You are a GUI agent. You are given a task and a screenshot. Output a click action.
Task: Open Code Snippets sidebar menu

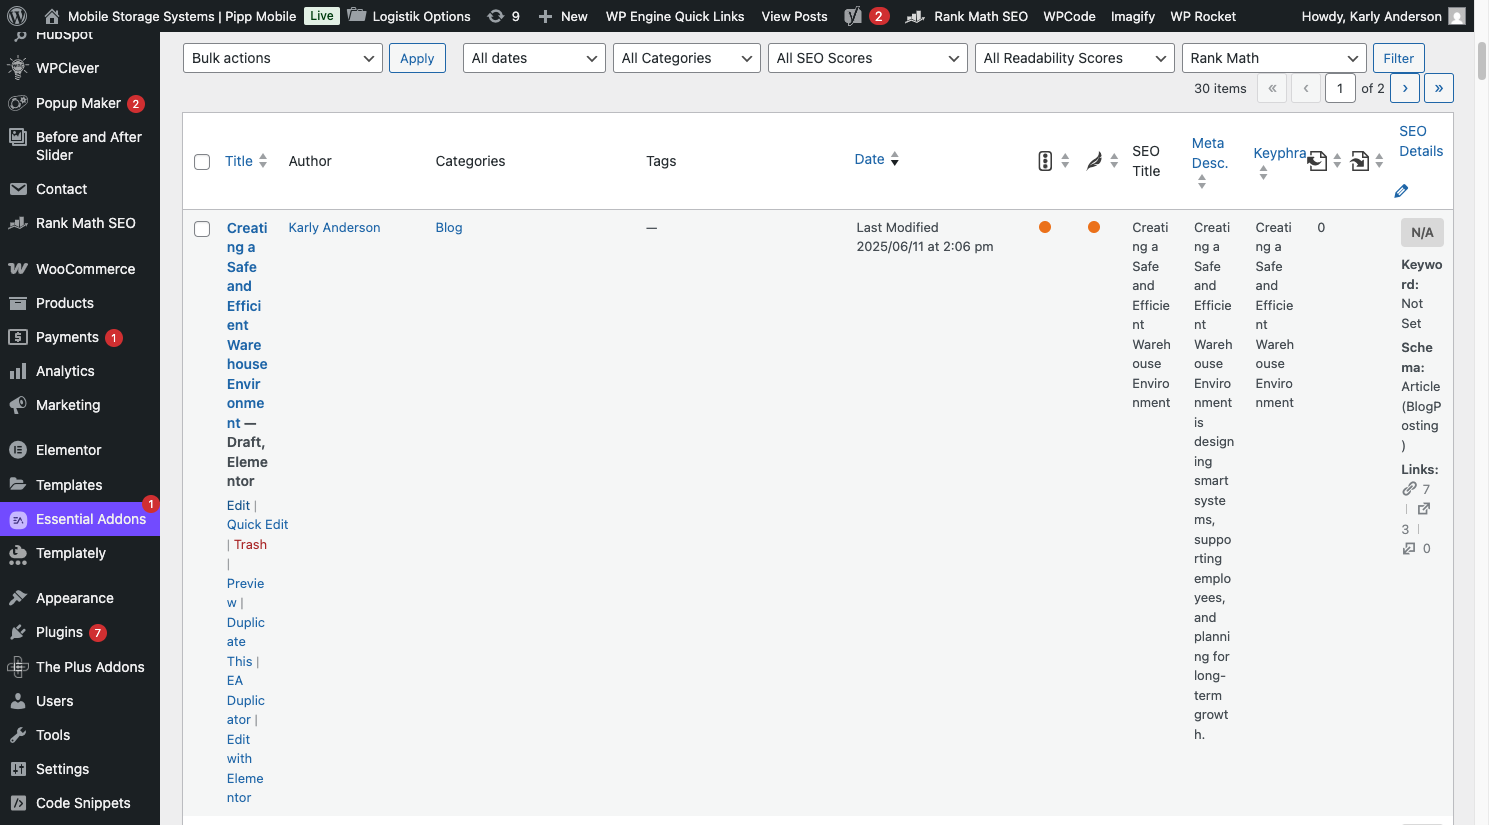[80, 803]
